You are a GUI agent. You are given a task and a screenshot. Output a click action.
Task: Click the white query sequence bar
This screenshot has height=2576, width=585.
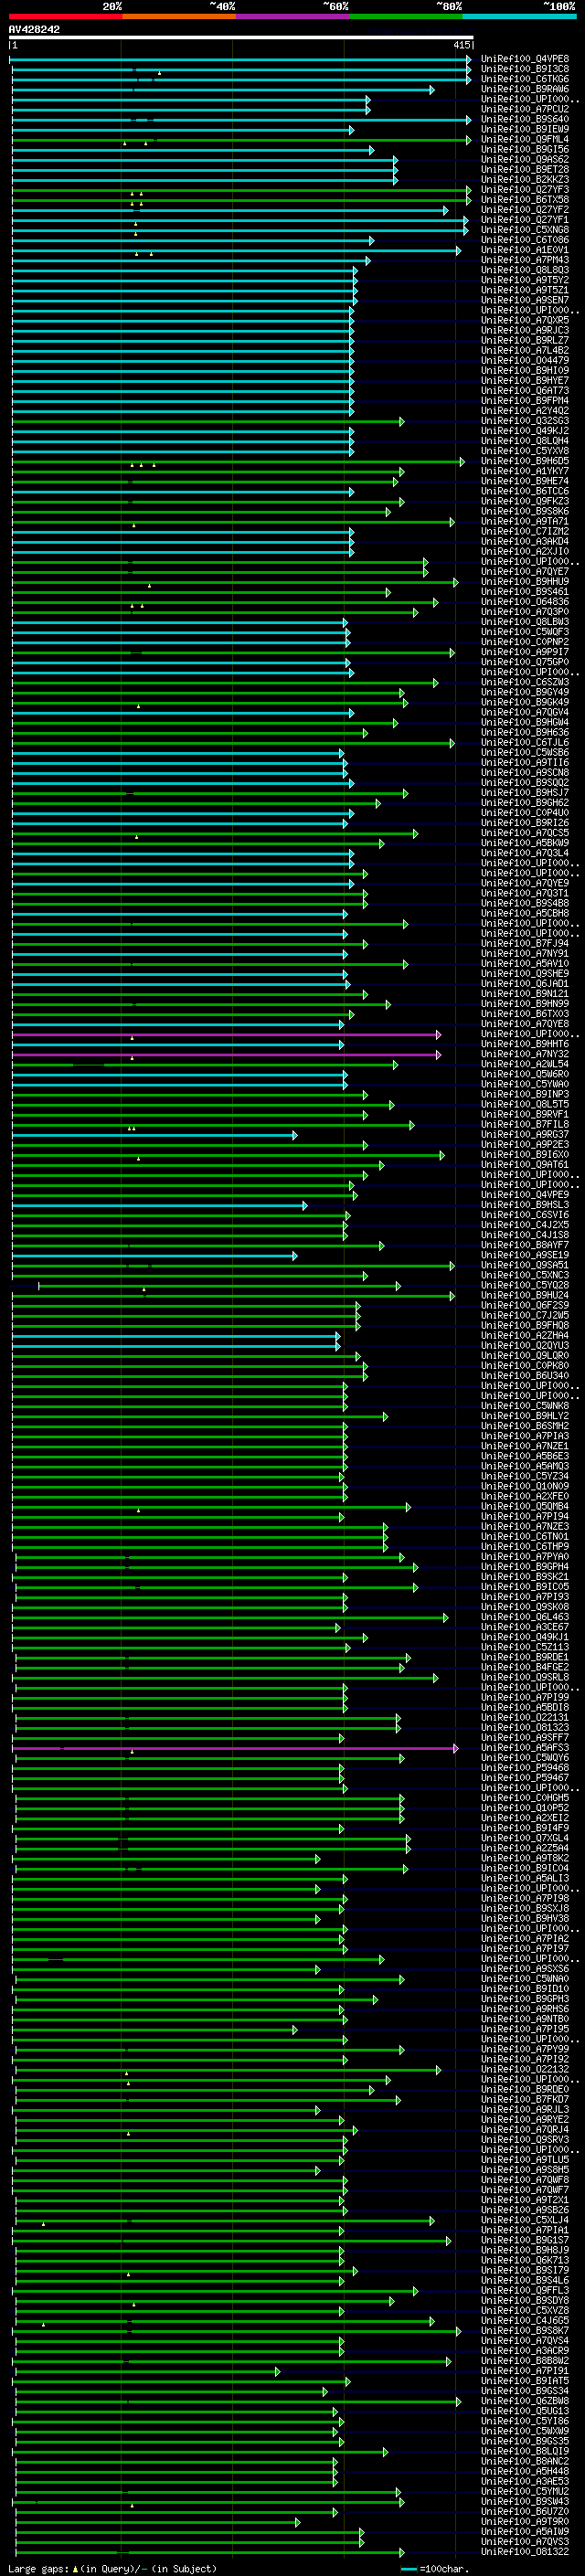(x=241, y=38)
